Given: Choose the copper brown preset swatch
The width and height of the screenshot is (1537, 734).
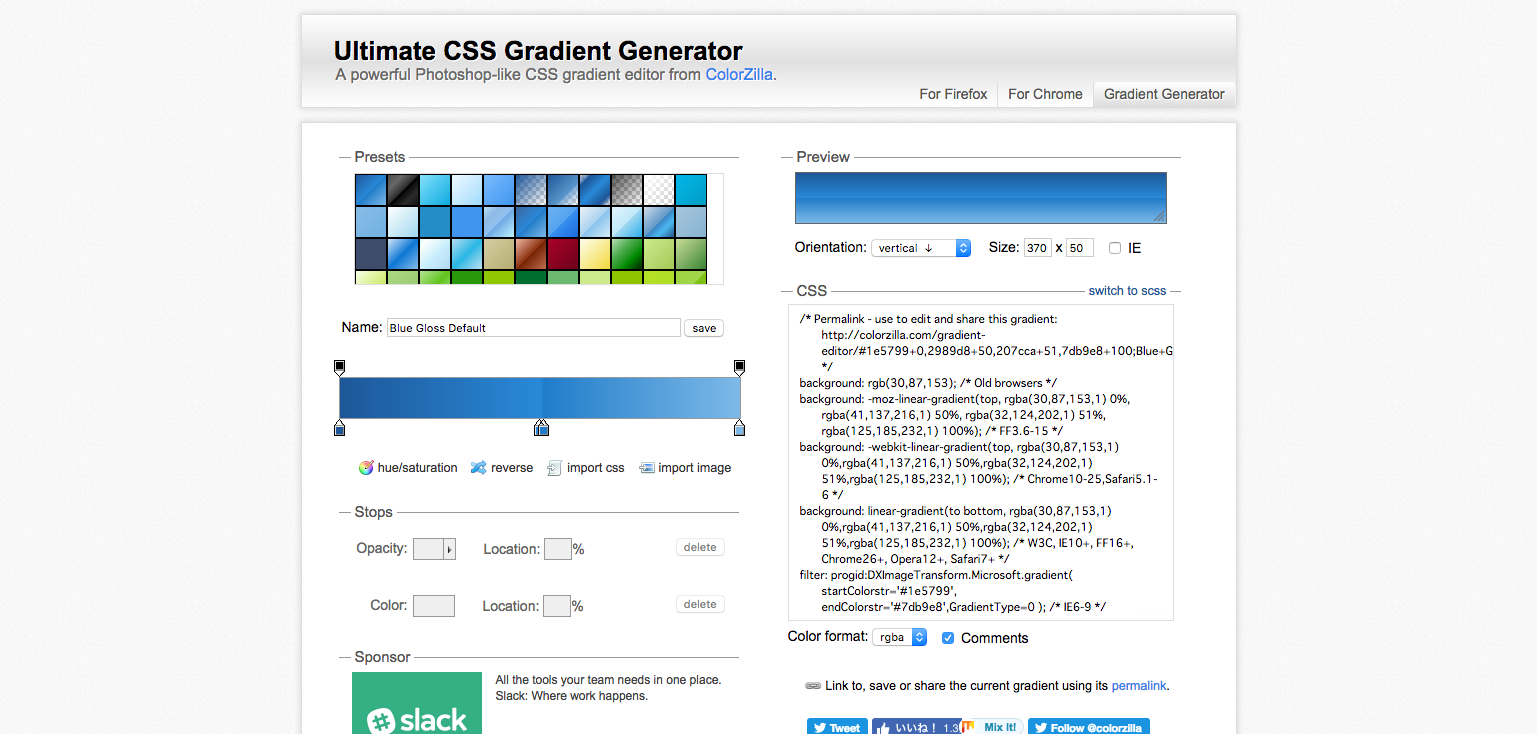Looking at the screenshot, I should pos(531,254).
